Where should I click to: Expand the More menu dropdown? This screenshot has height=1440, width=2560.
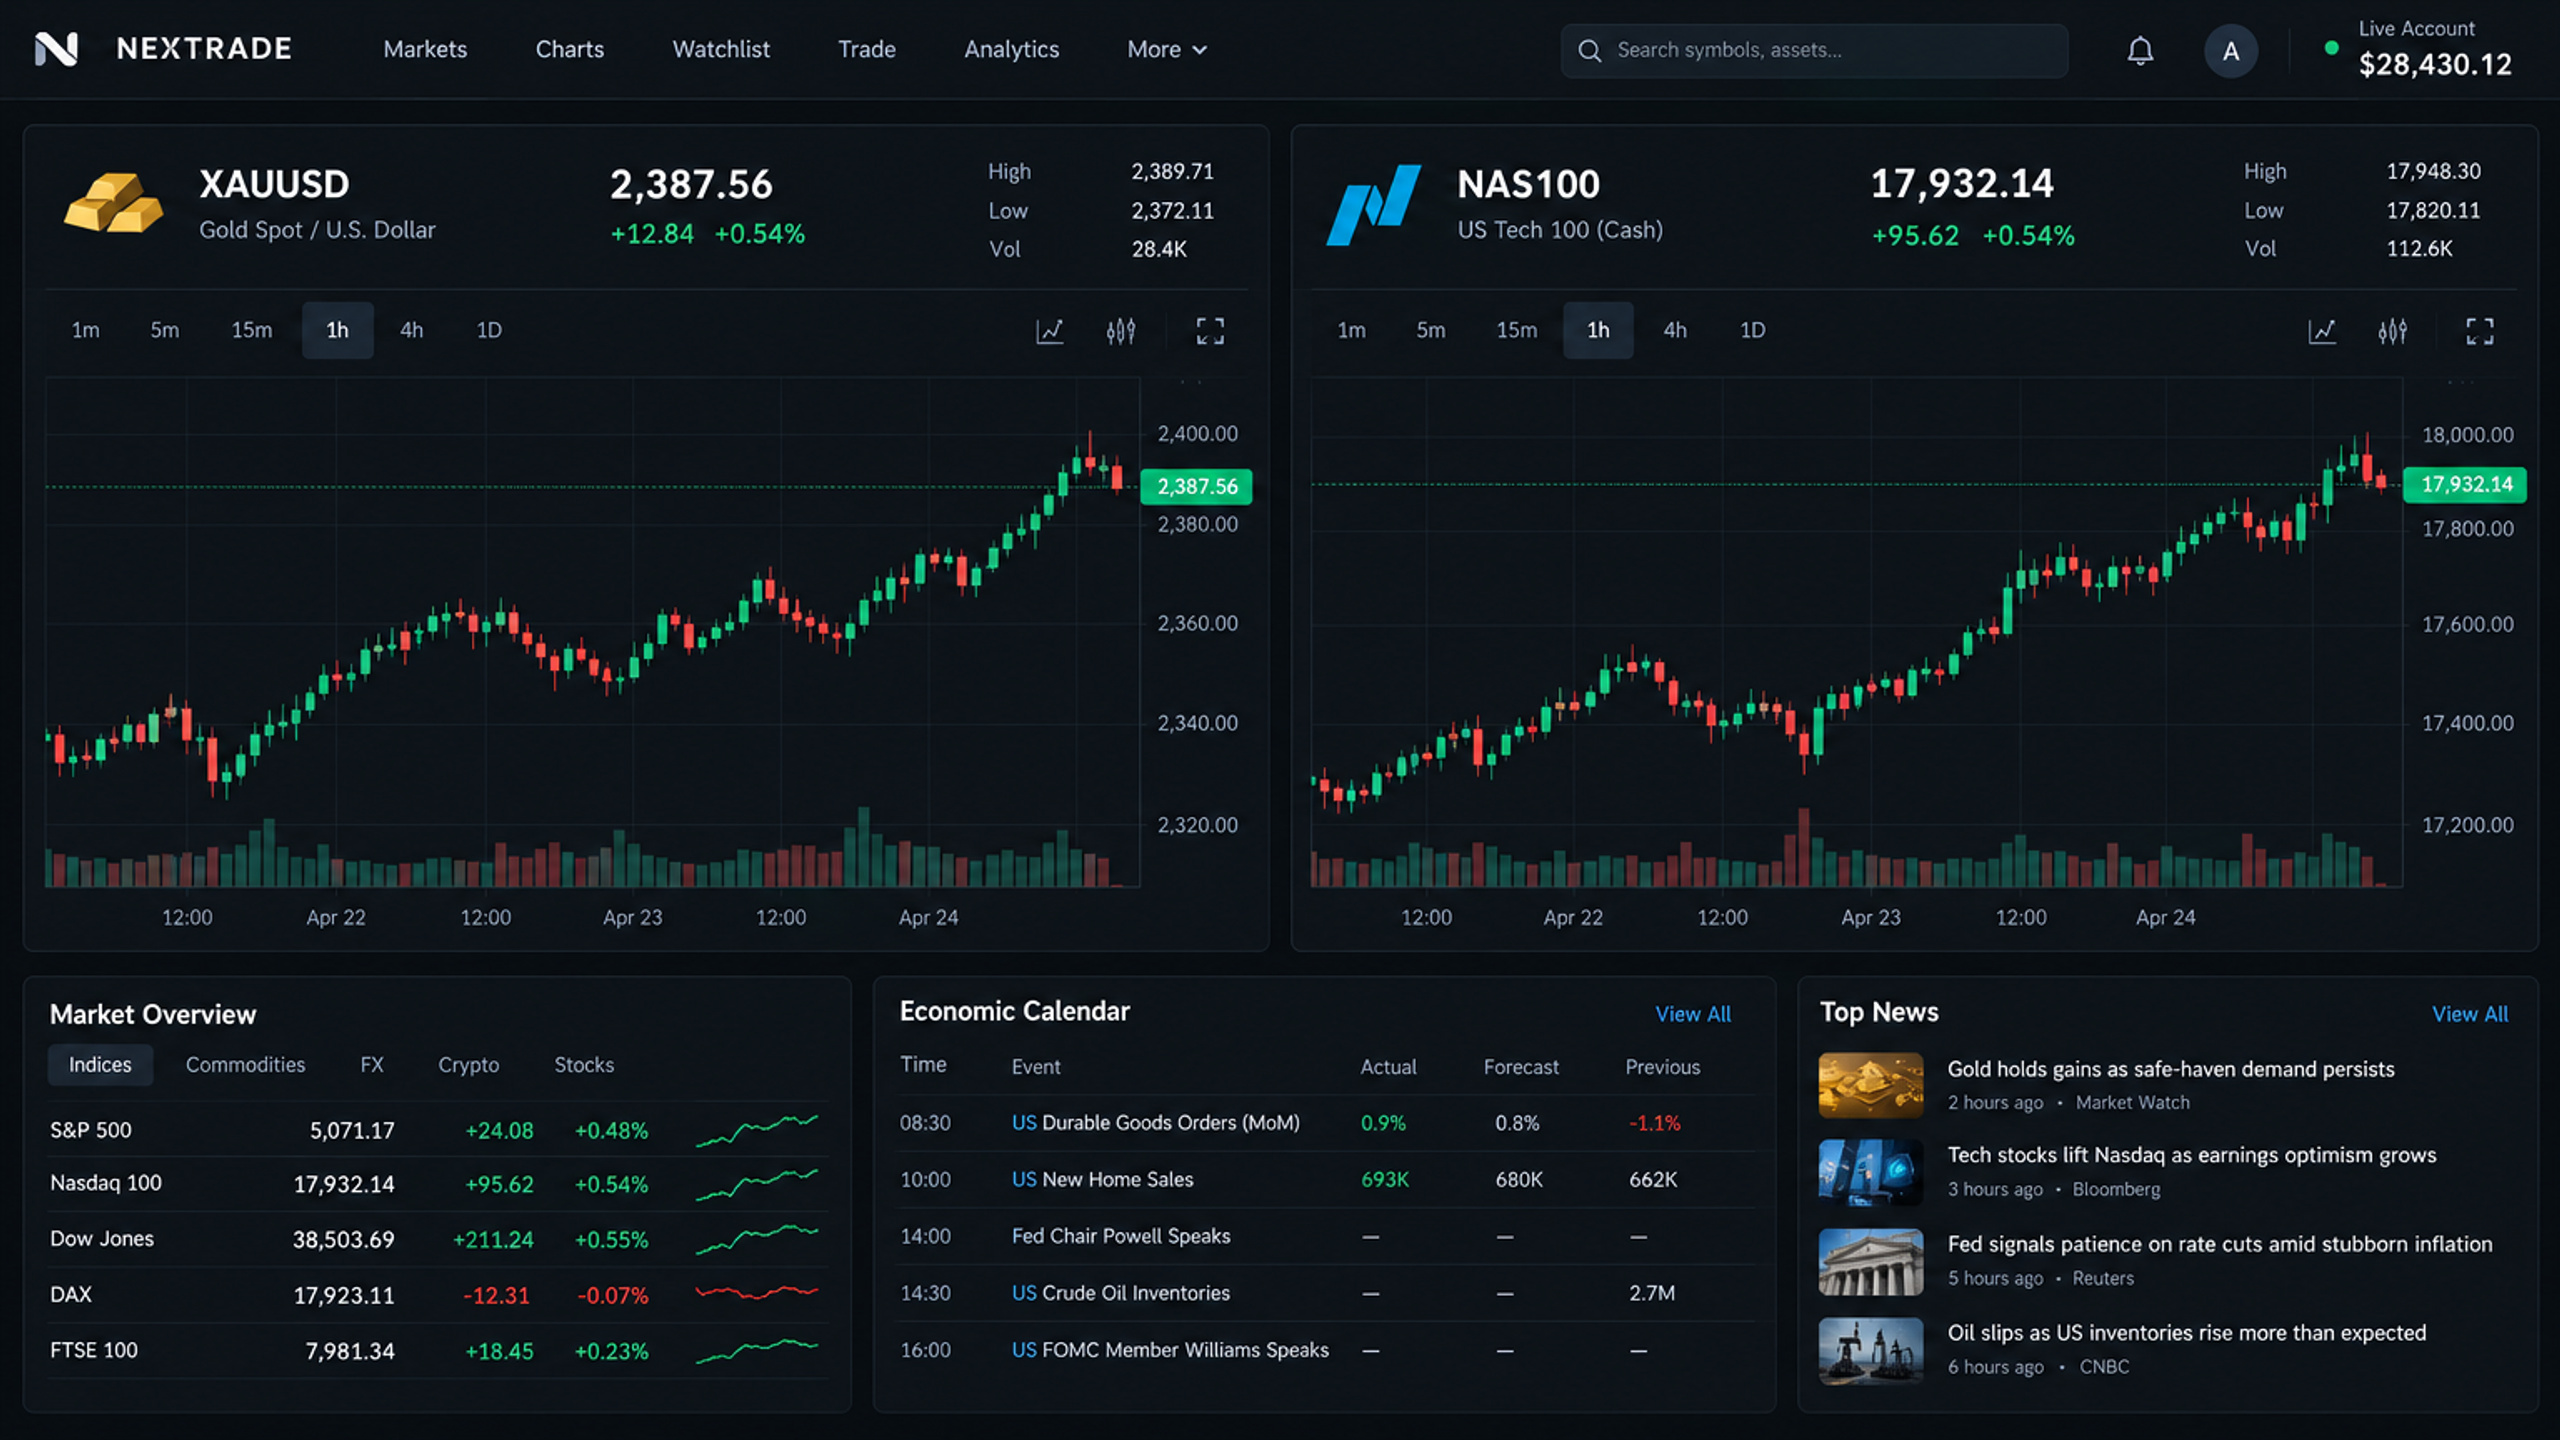pyautogui.click(x=1167, y=49)
